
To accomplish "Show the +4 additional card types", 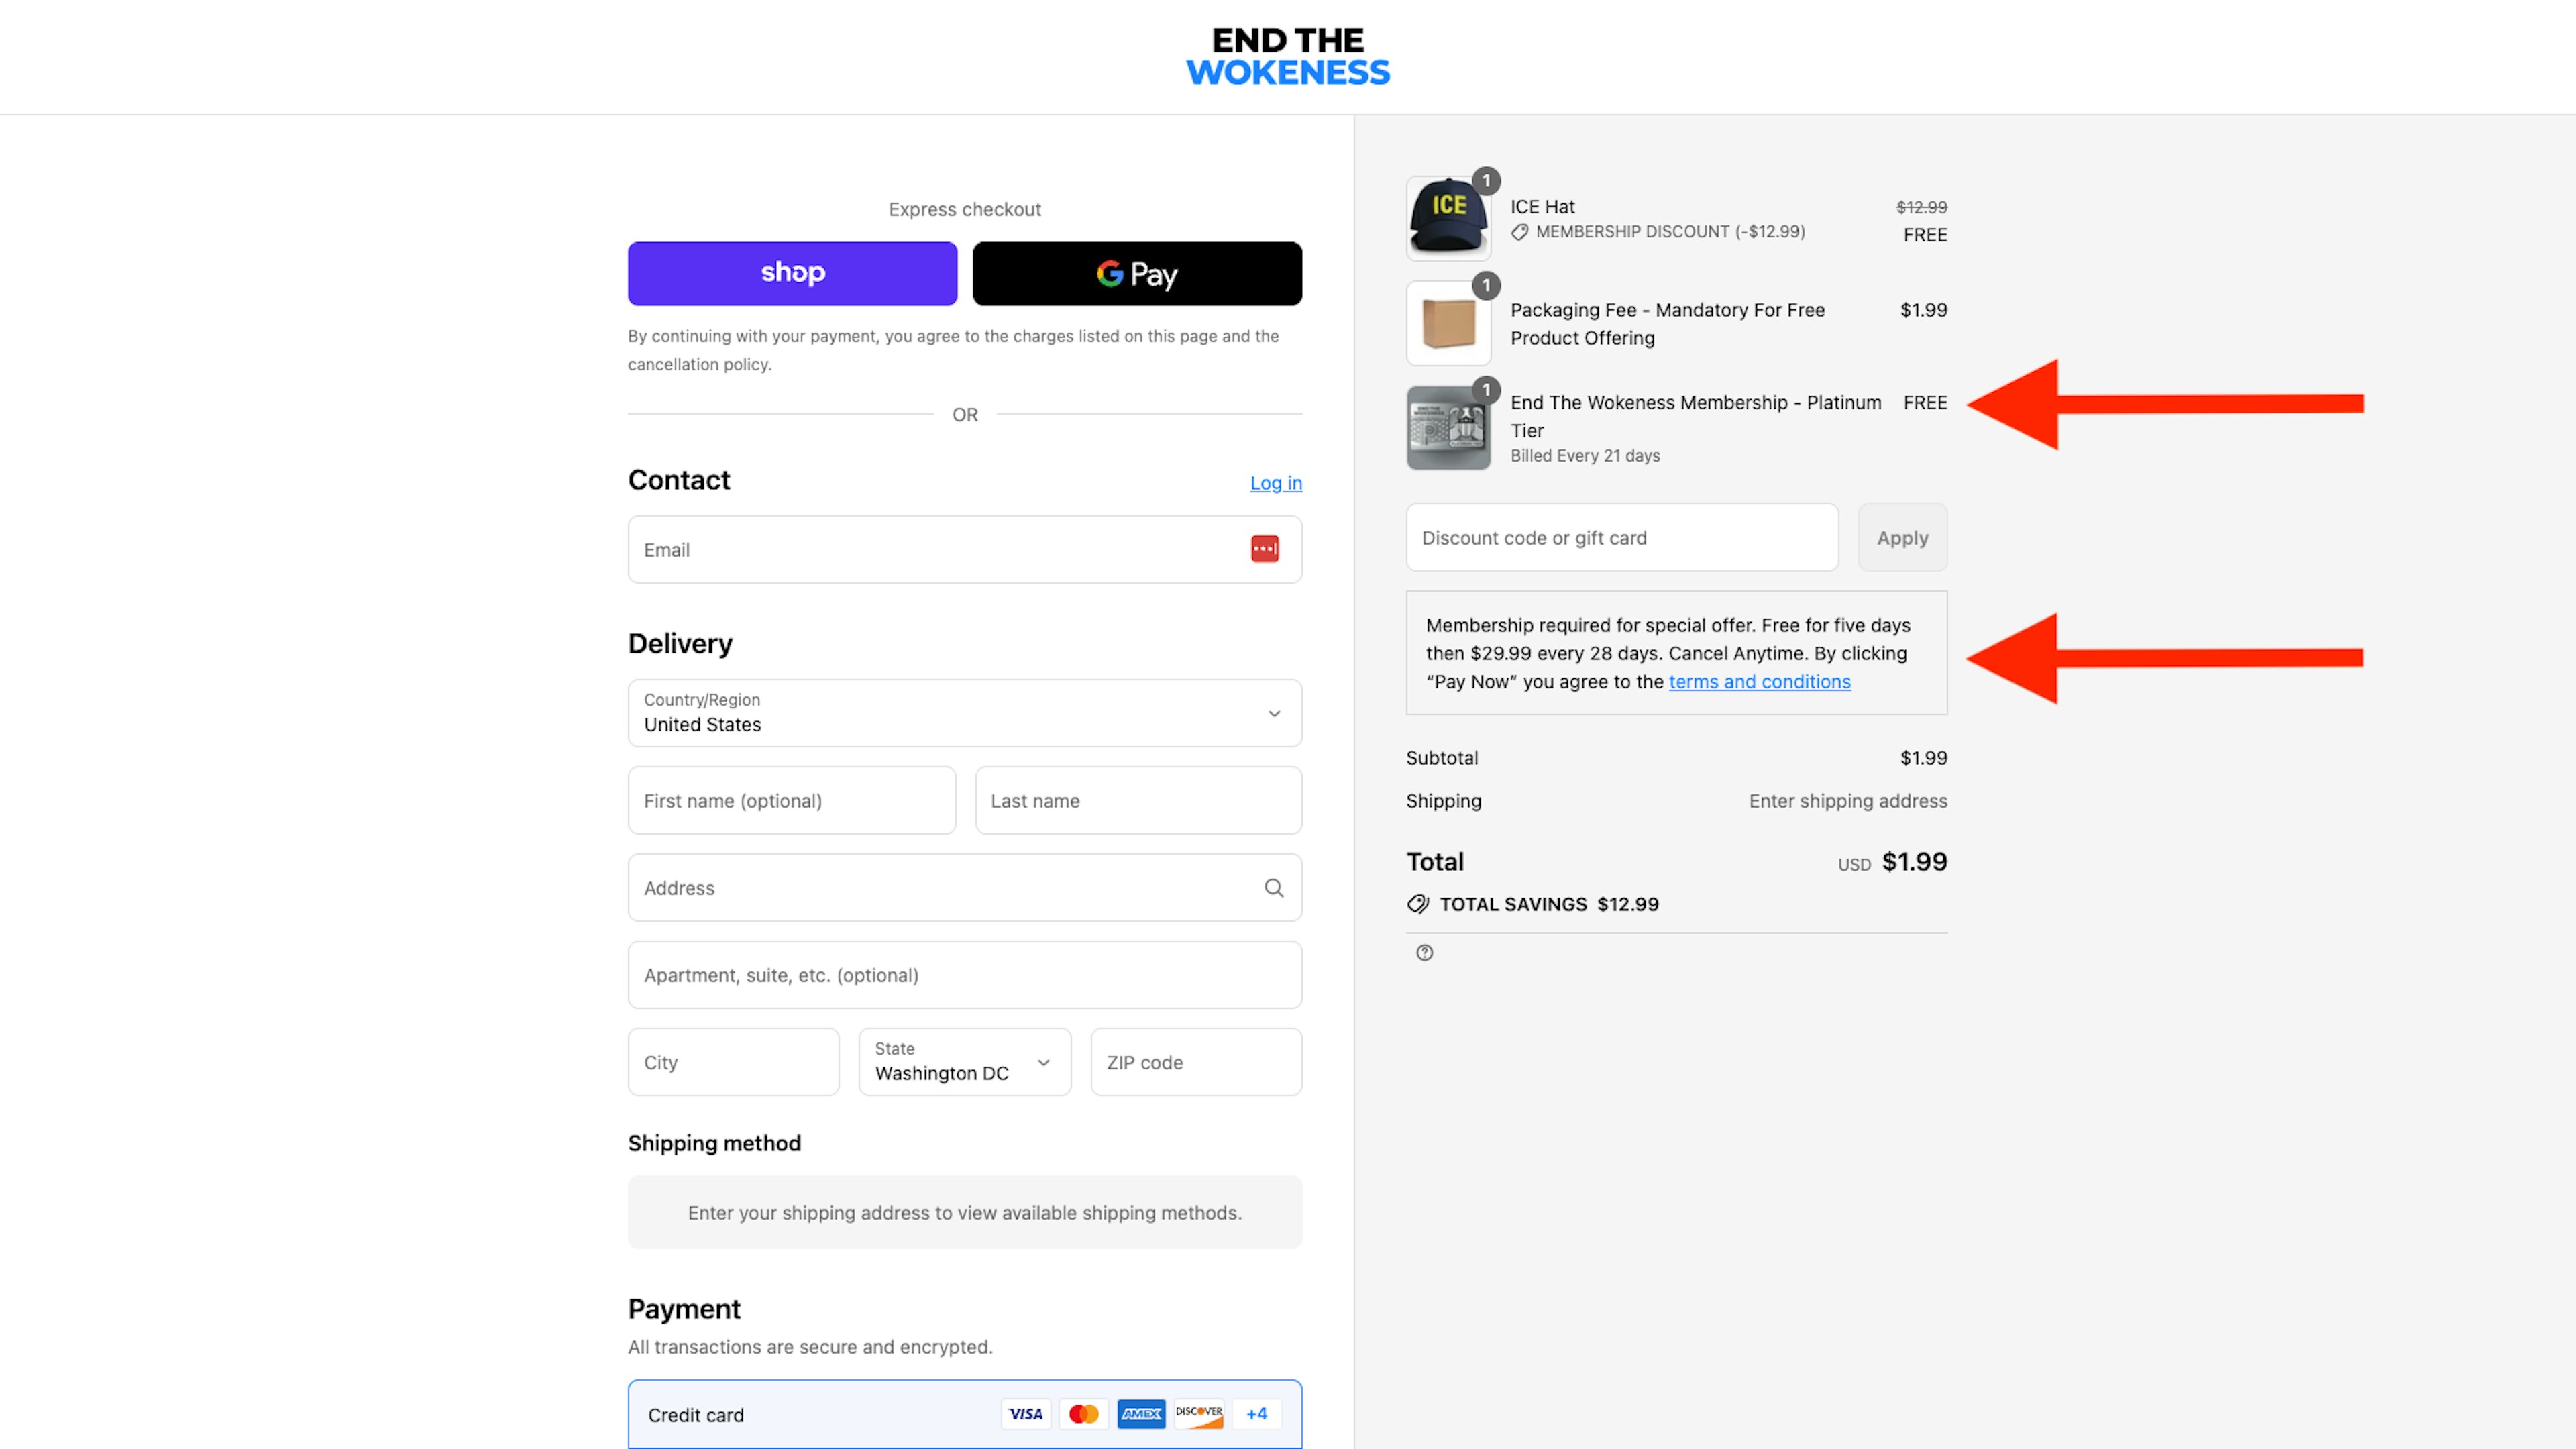I will 1256,1414.
